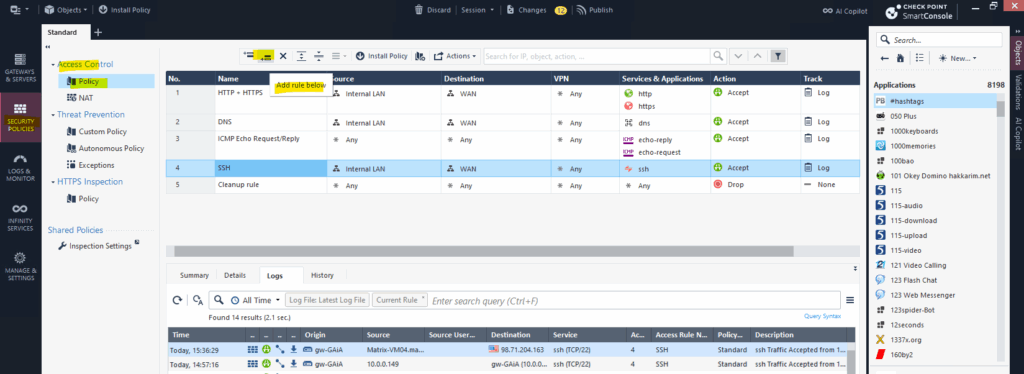Image resolution: width=1024 pixels, height=374 pixels.
Task: Delete selected rule with X icon
Action: (283, 56)
